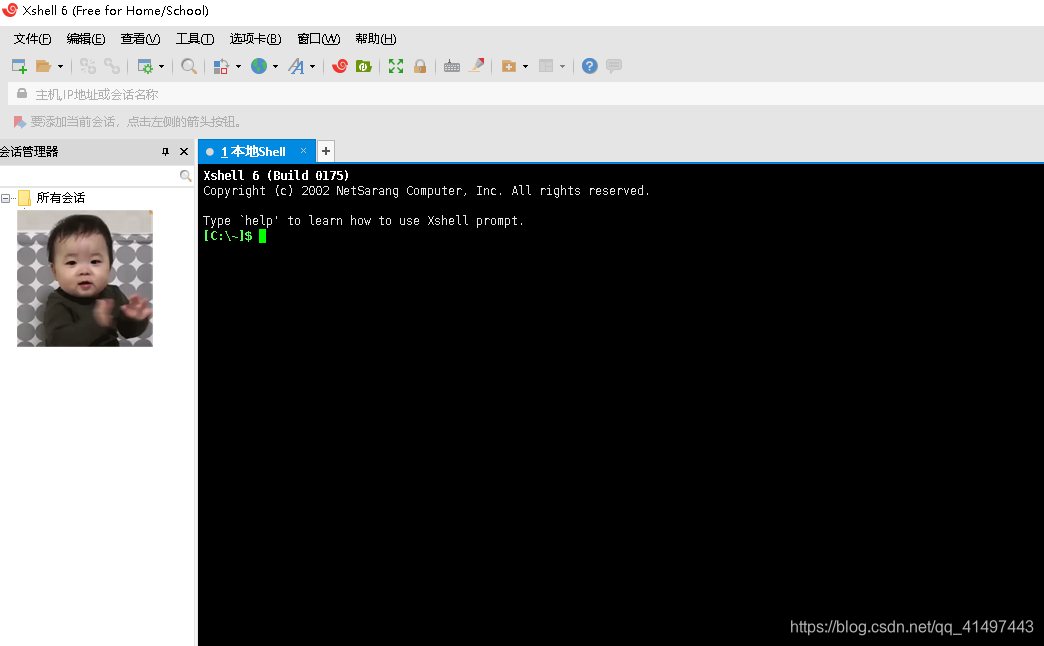Viewport: 1044px width, 646px height.
Task: Click the add current session flag-arrow button
Action: (x=19, y=122)
